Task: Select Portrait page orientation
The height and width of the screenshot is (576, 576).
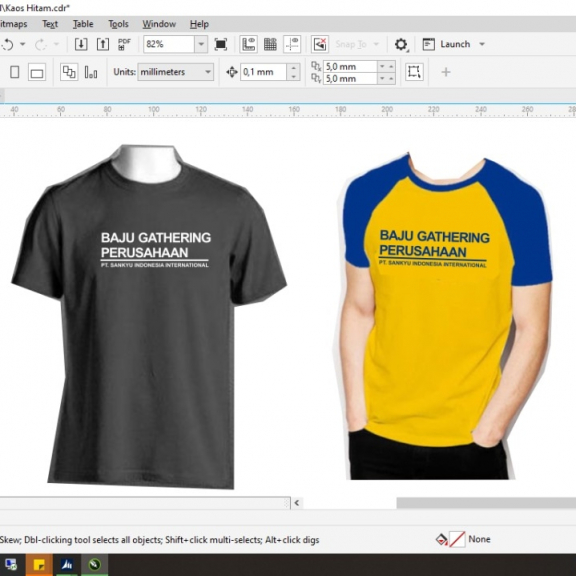Action: pos(15,72)
